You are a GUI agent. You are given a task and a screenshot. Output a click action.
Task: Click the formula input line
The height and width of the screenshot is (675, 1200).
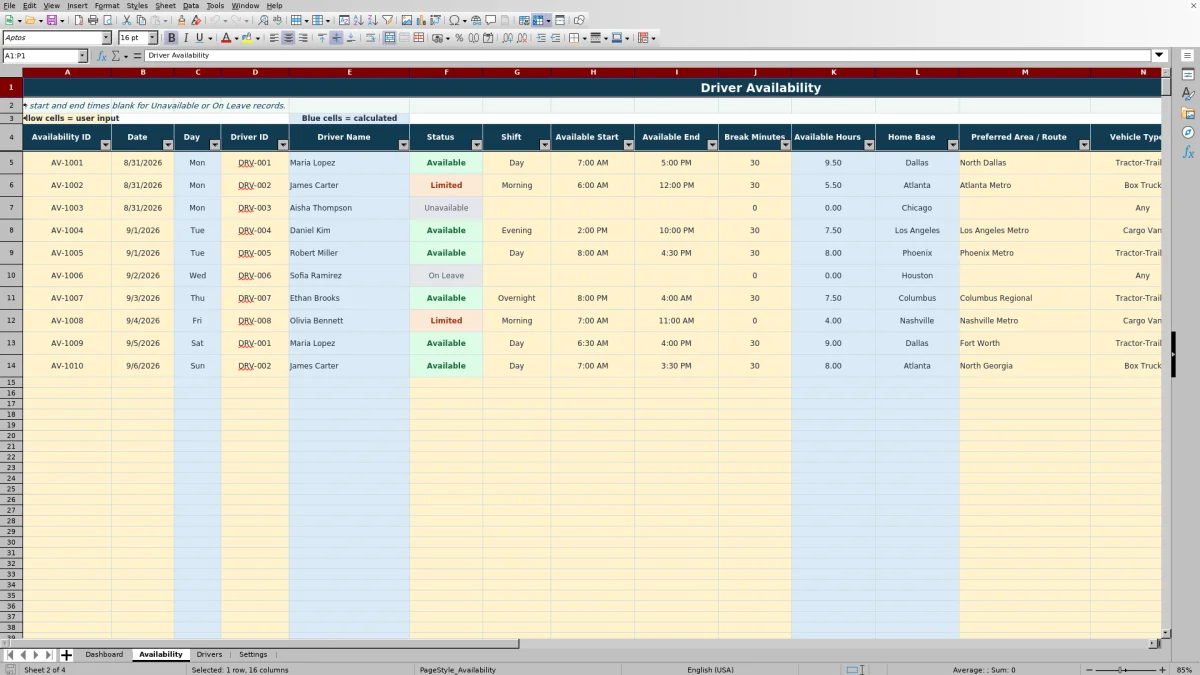648,56
